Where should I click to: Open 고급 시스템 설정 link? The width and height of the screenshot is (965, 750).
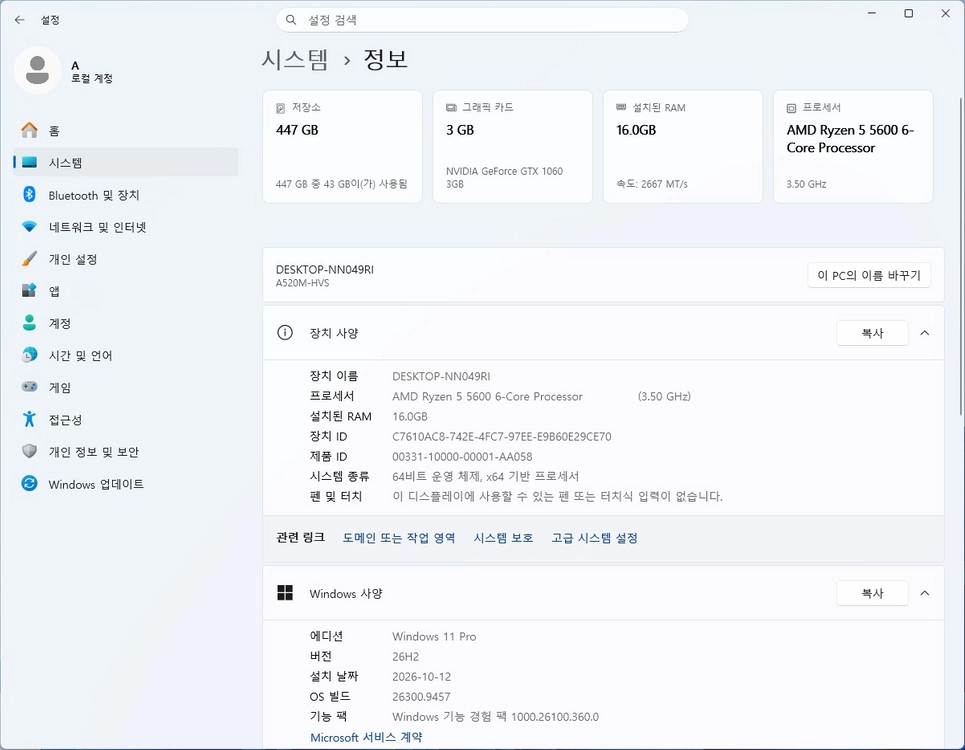[595, 538]
